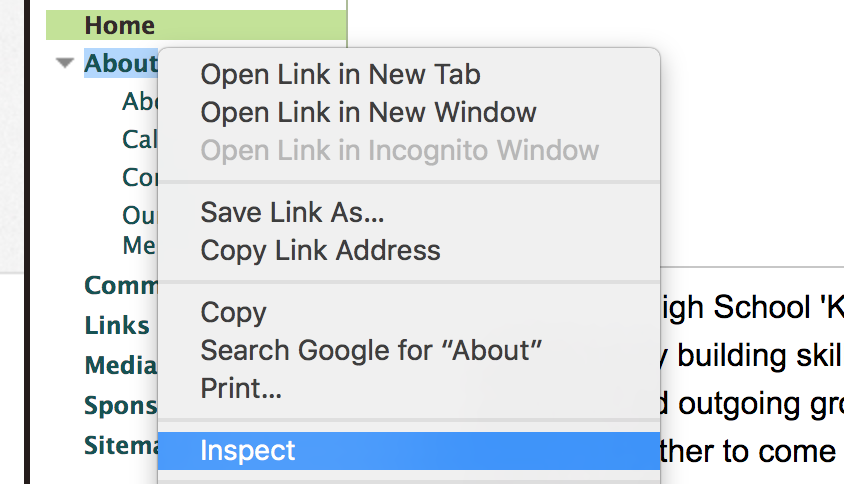Open the Cal sub-item under About
Screen dimensions: 844x484
pos(140,139)
